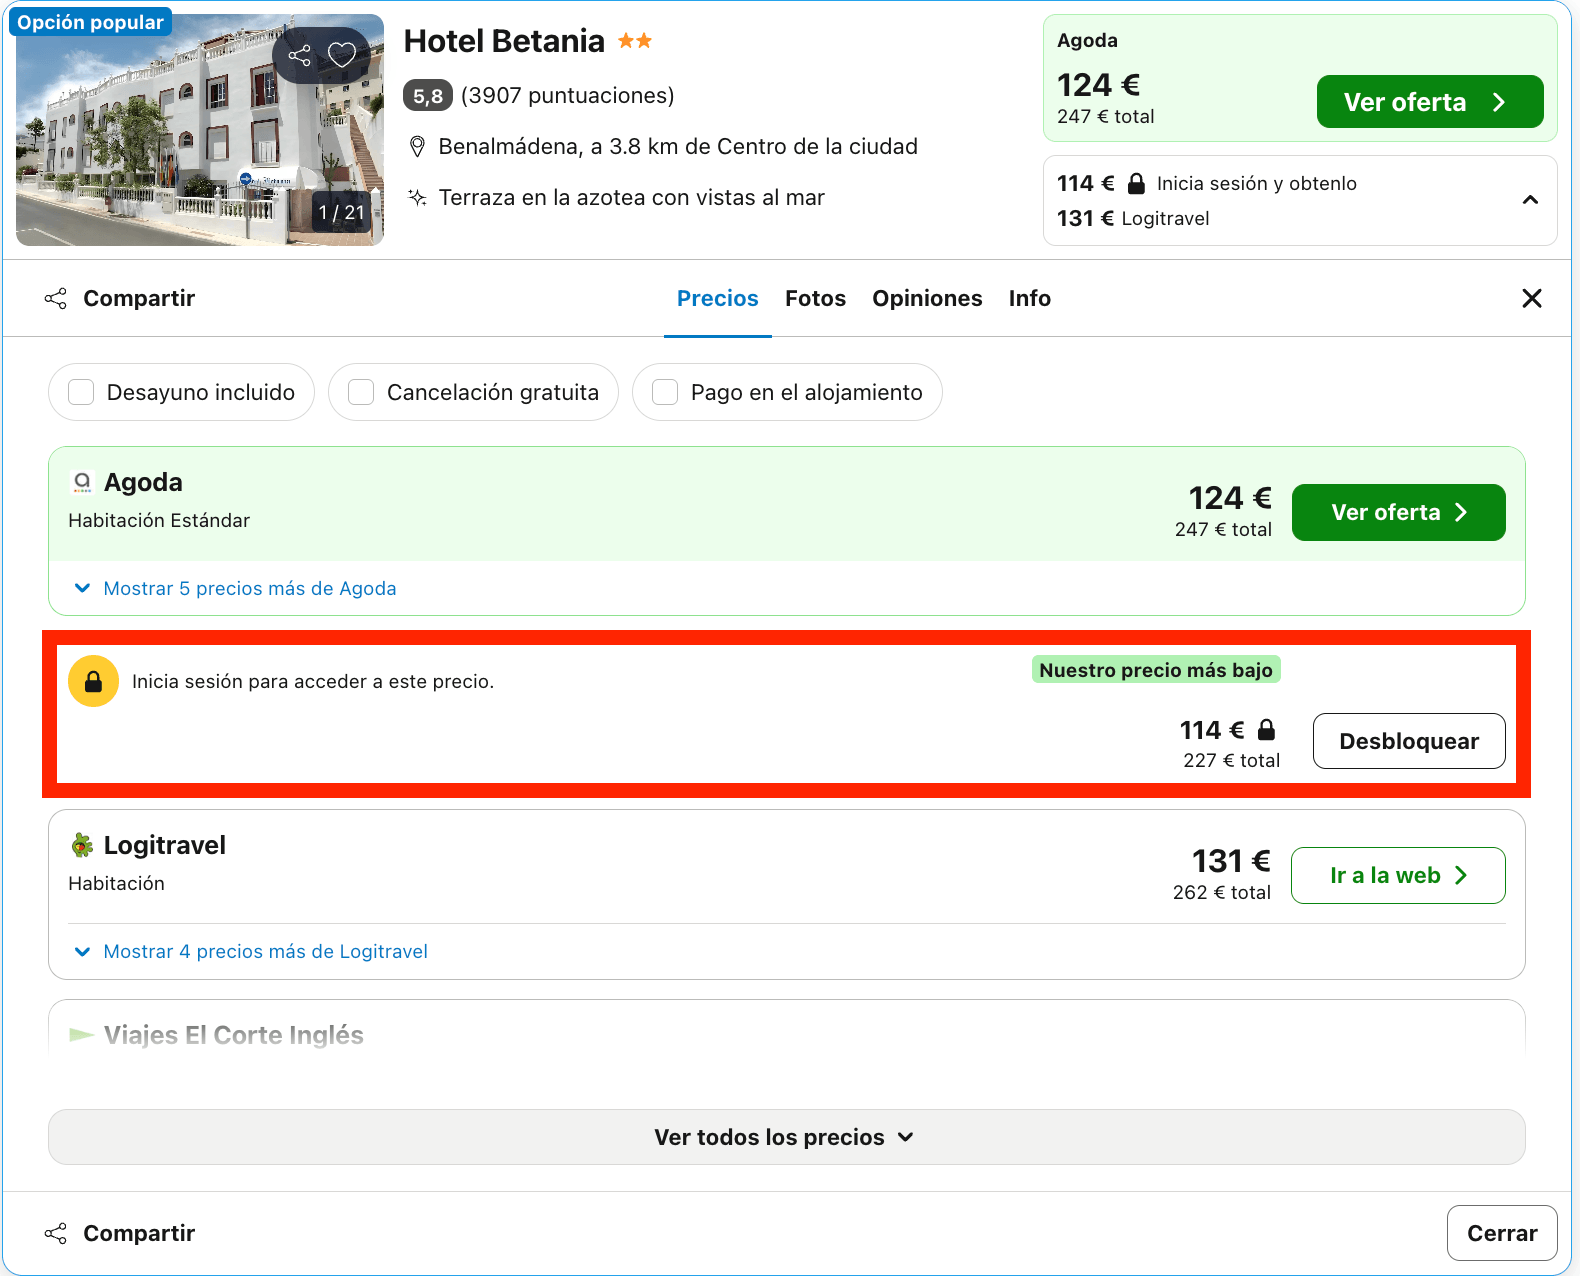The width and height of the screenshot is (1580, 1276).
Task: Collapse the top price list chevron
Action: coord(1530,200)
